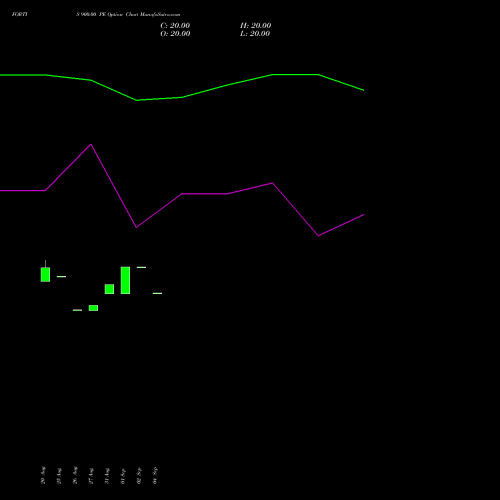Click the 'PE Option Chart' title text

point(119,14)
